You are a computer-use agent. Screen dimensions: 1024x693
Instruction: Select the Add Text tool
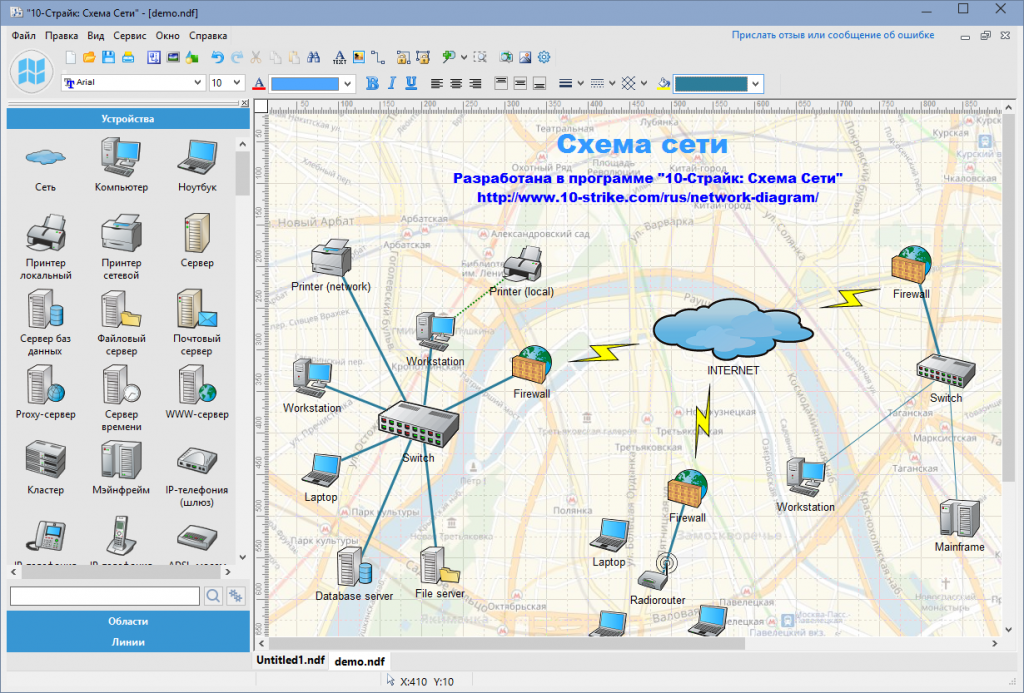[x=339, y=57]
